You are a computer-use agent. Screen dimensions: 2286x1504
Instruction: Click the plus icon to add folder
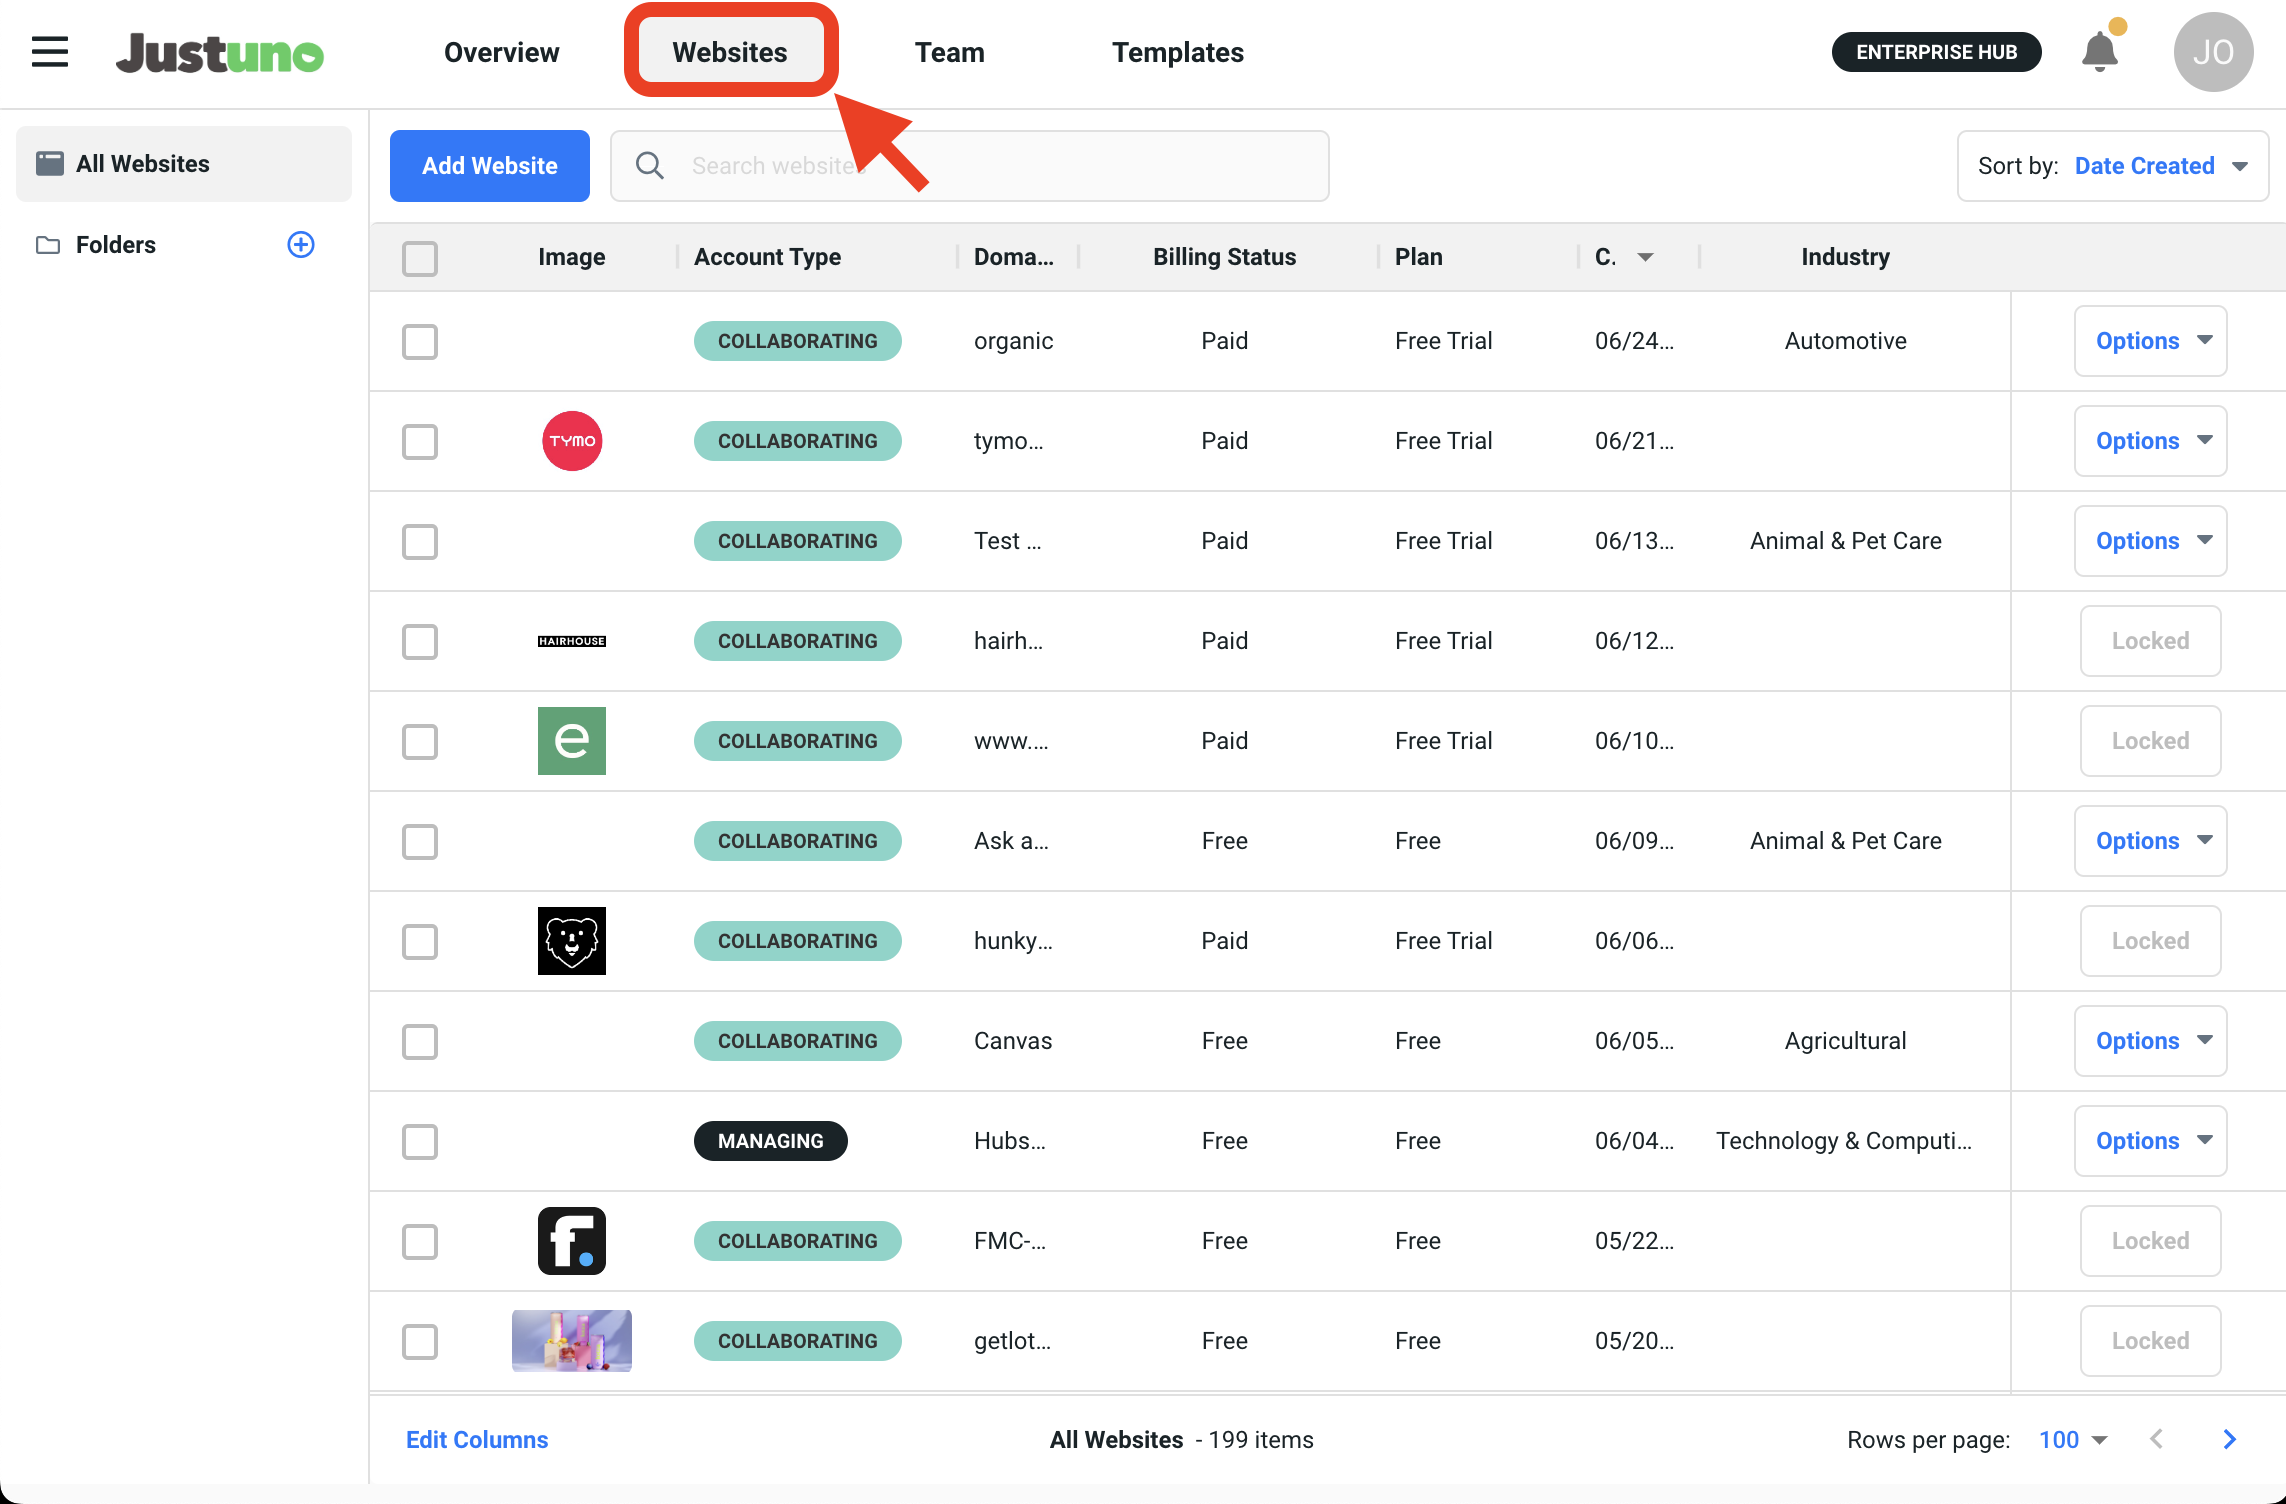[301, 245]
